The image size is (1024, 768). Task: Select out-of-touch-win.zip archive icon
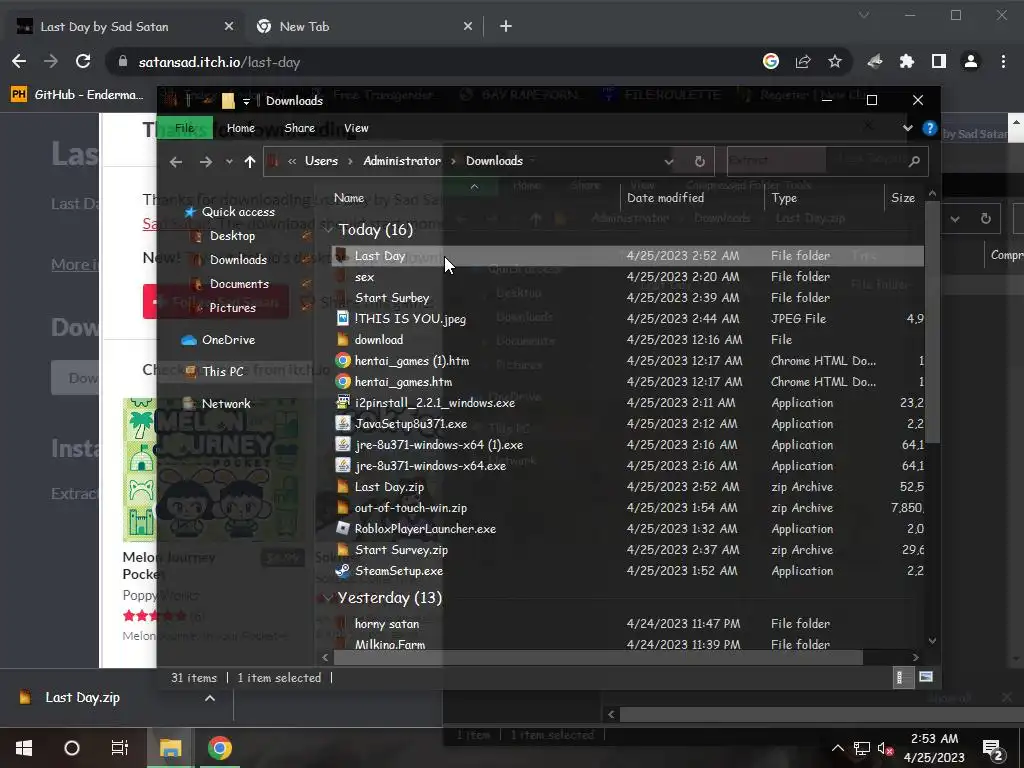[x=342, y=507]
